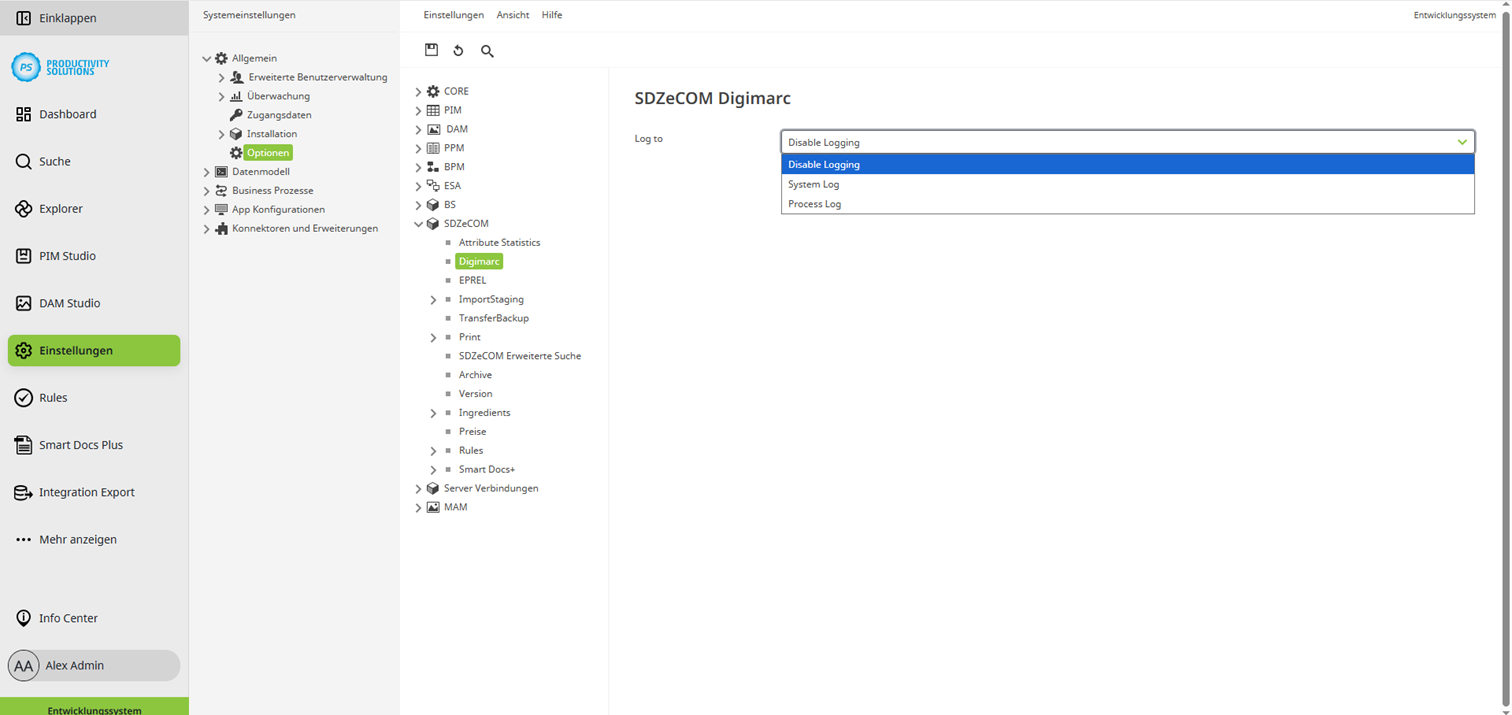Open the Ansicht menu

coord(512,14)
